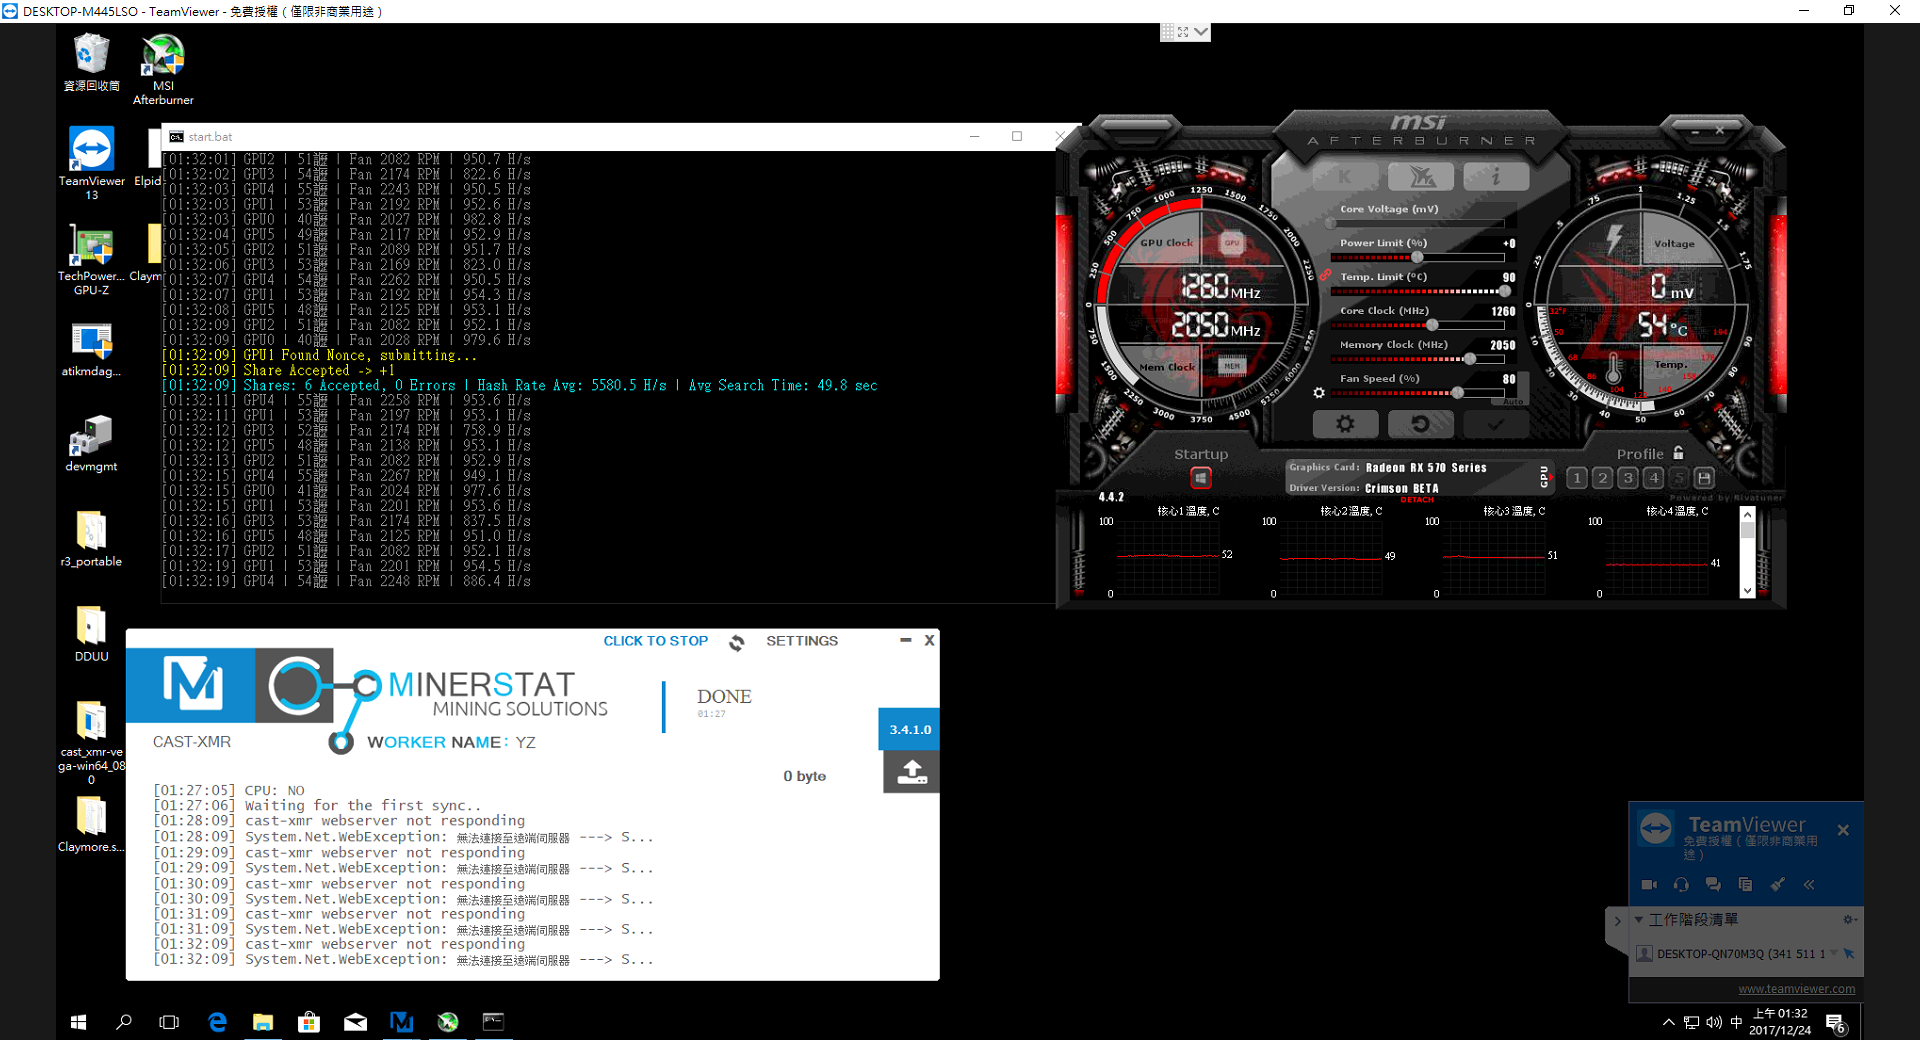Image resolution: width=1920 pixels, height=1040 pixels.
Task: Click CLICK TO STOP in minerstat
Action: click(655, 641)
